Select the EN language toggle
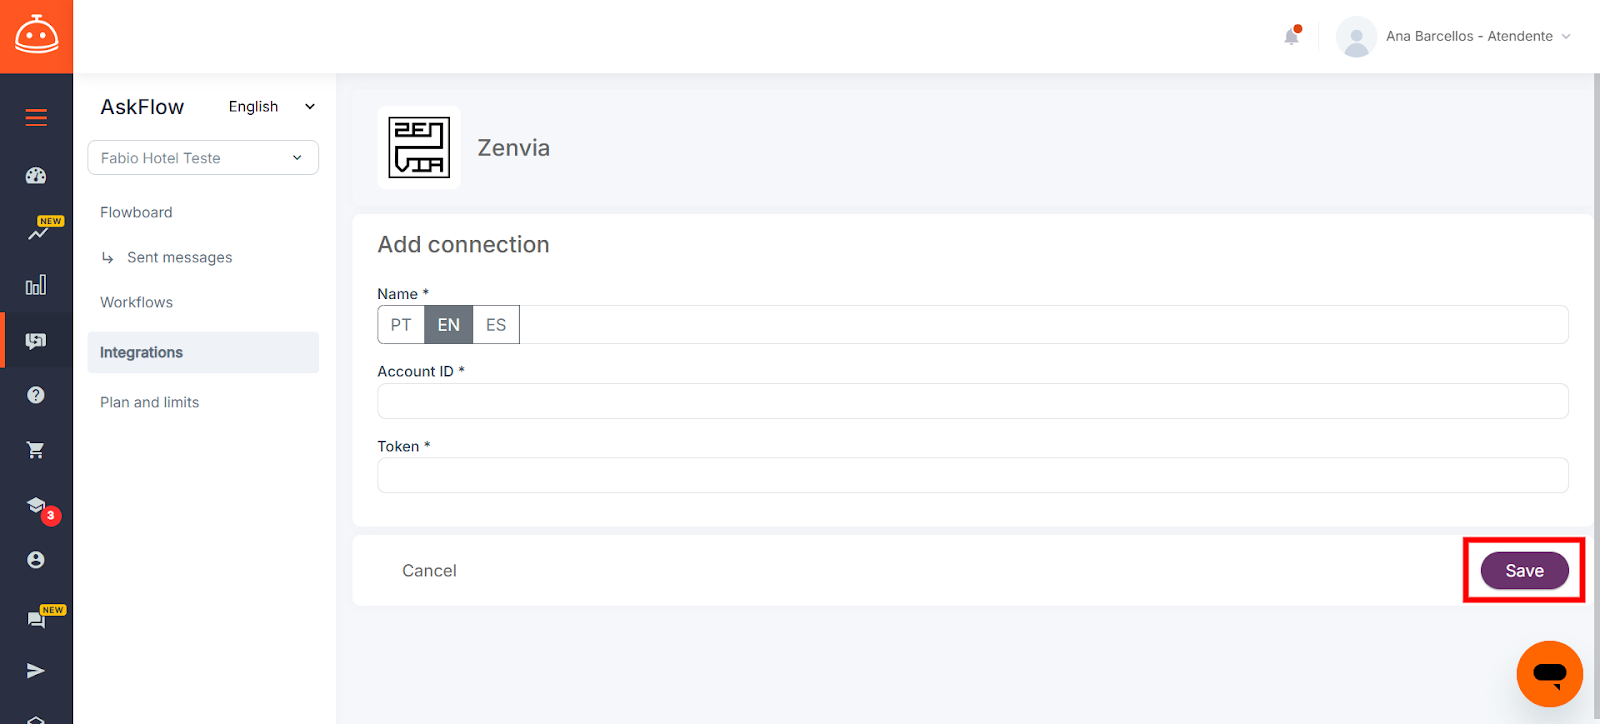Screen dimensions: 1600x724 449,325
